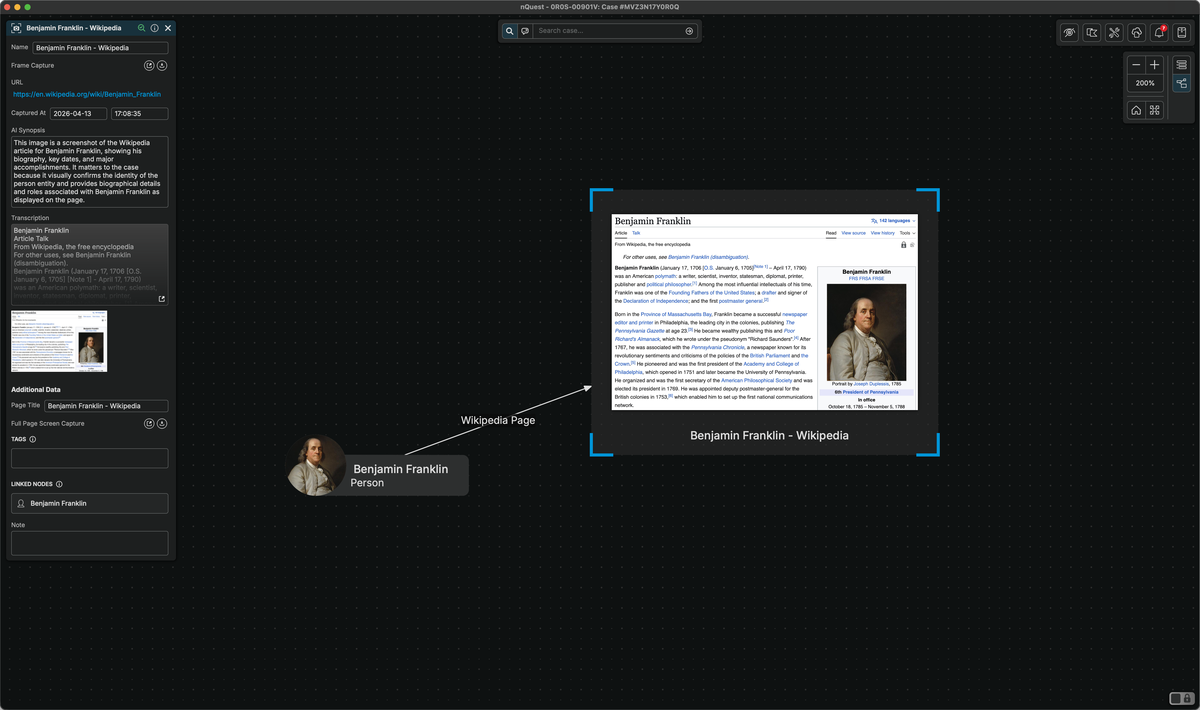
Task: Open the info icon next to the panel title
Action: [x=154, y=28]
